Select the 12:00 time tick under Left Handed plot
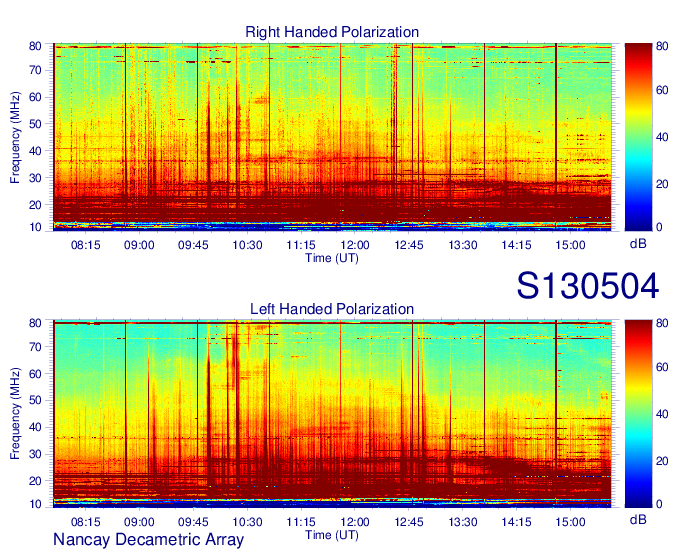Screen dimensions: 680x552 tap(355, 522)
